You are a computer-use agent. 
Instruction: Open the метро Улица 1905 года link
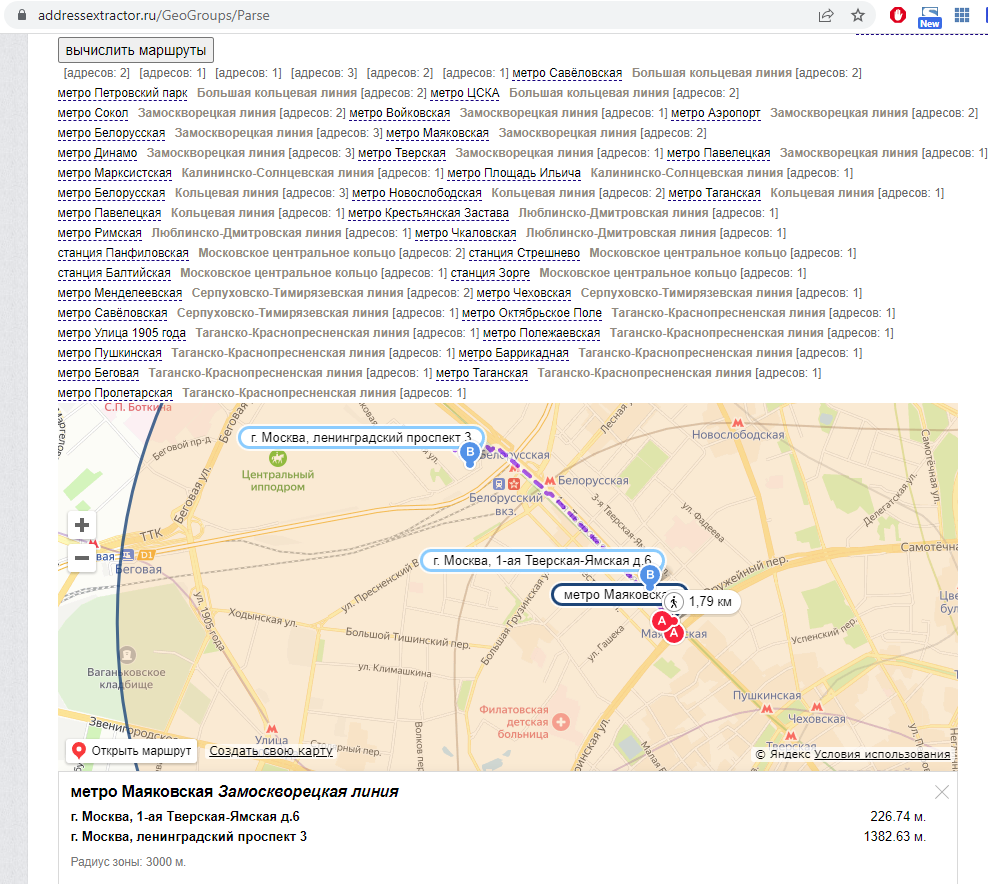click(122, 333)
